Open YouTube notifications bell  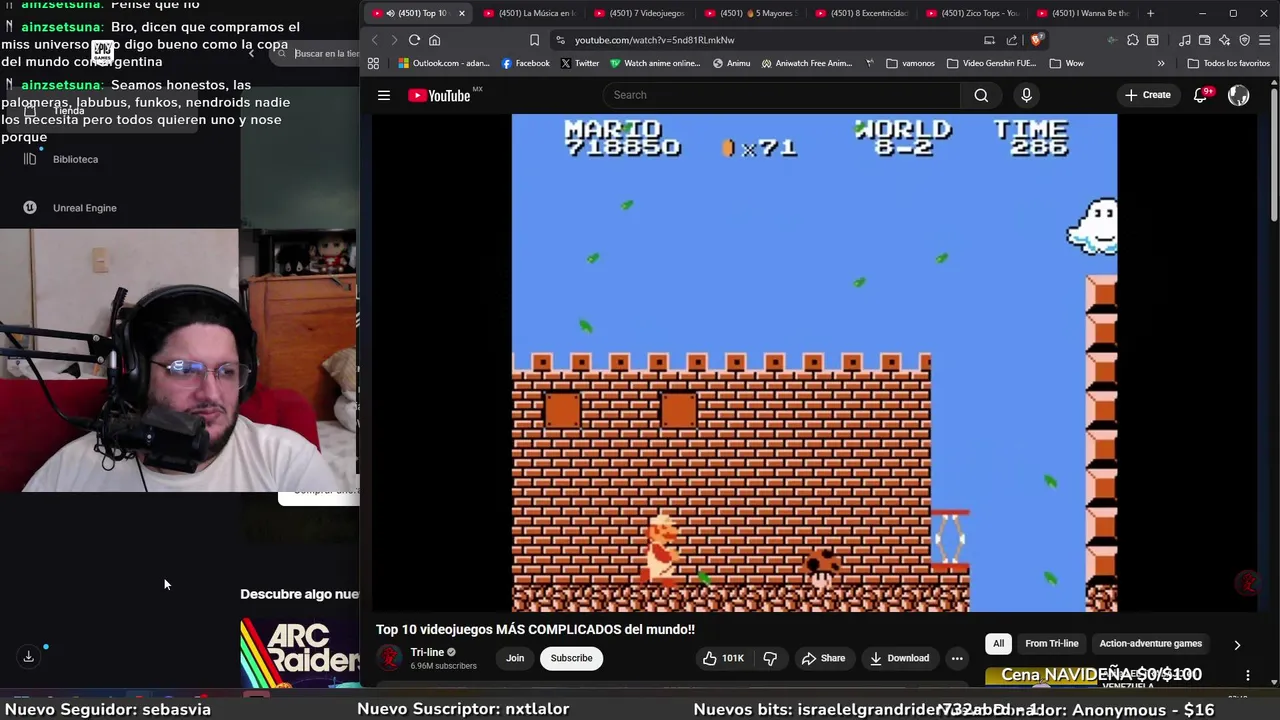(x=1201, y=95)
